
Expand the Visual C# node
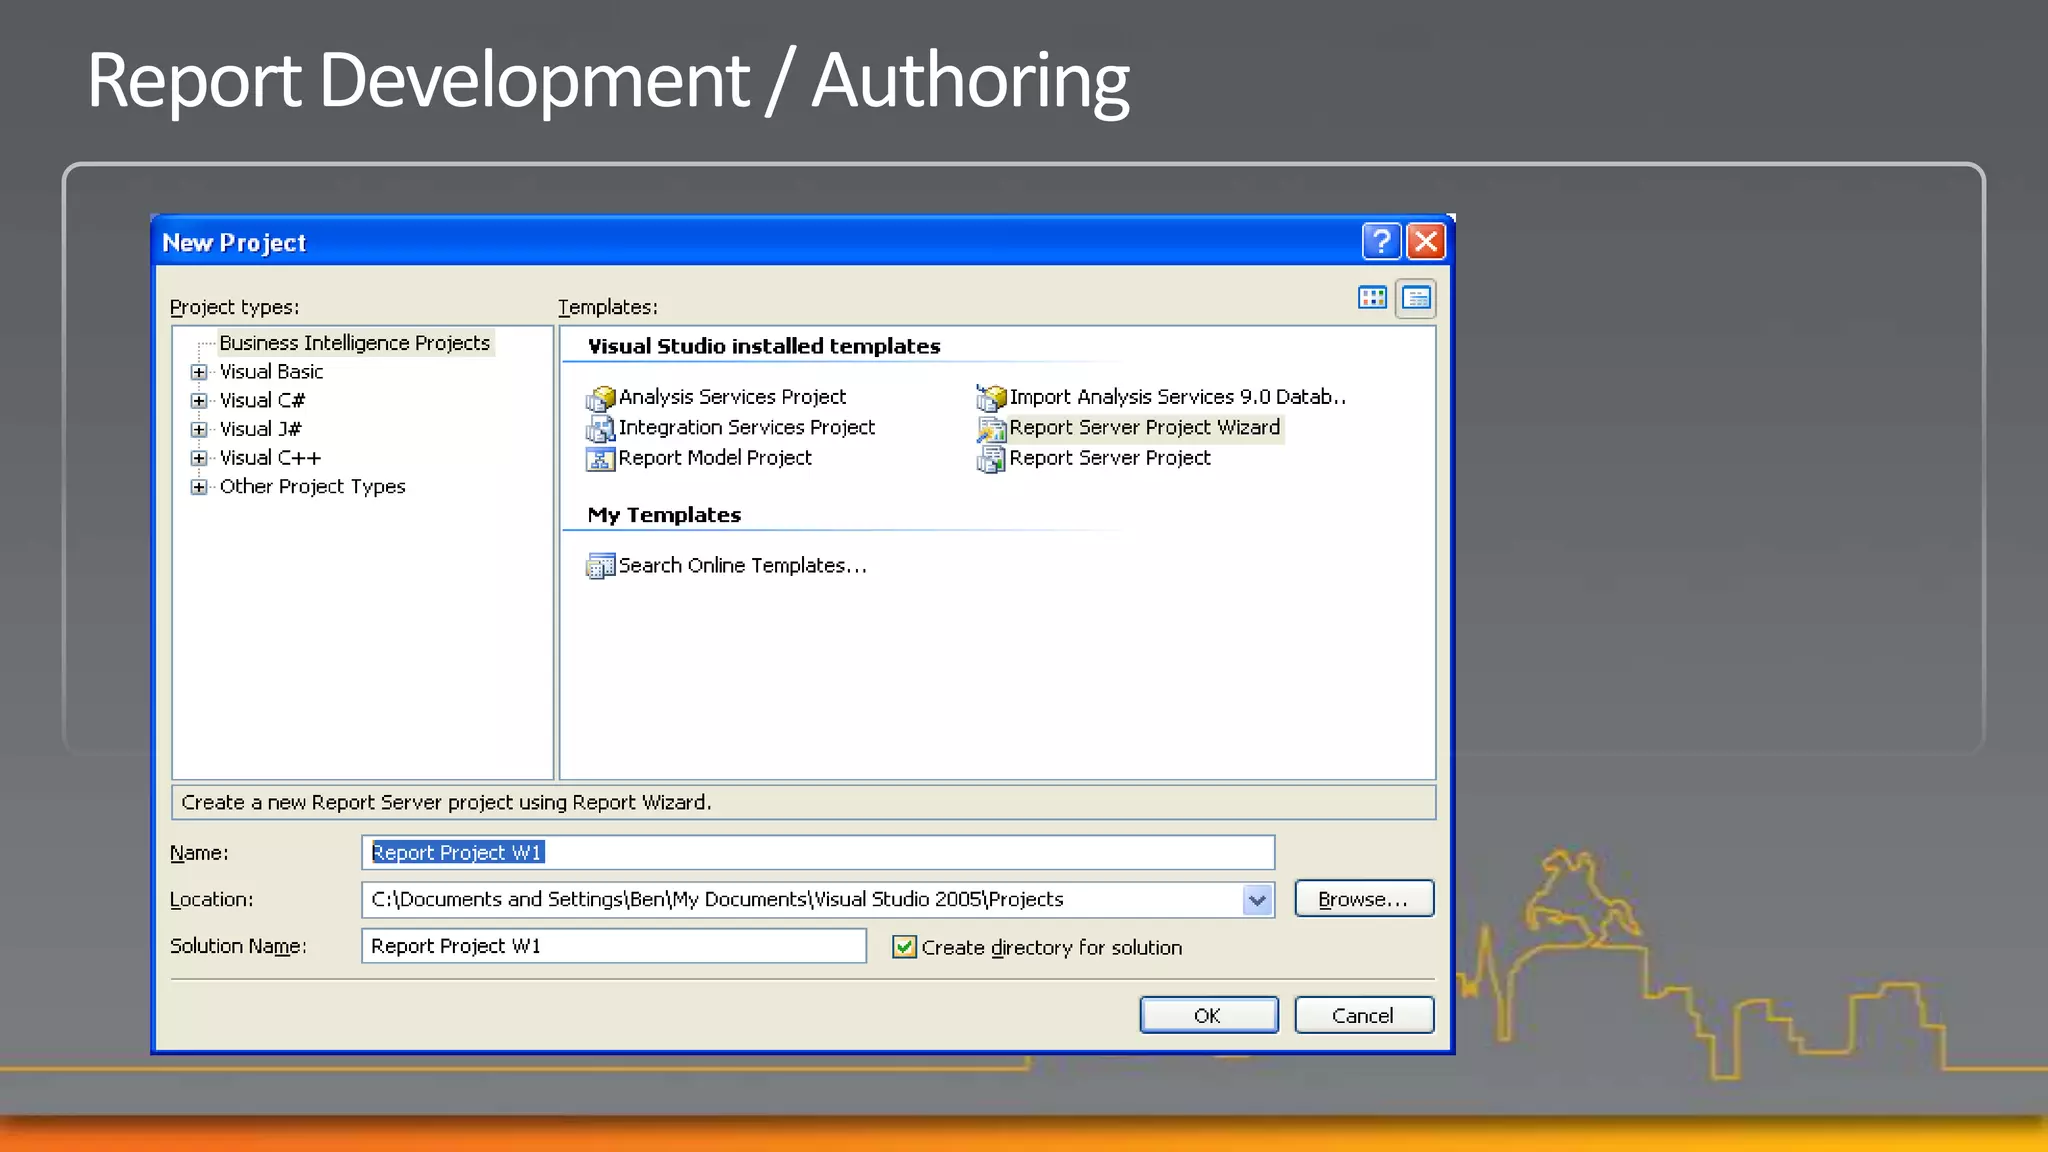[x=199, y=401]
